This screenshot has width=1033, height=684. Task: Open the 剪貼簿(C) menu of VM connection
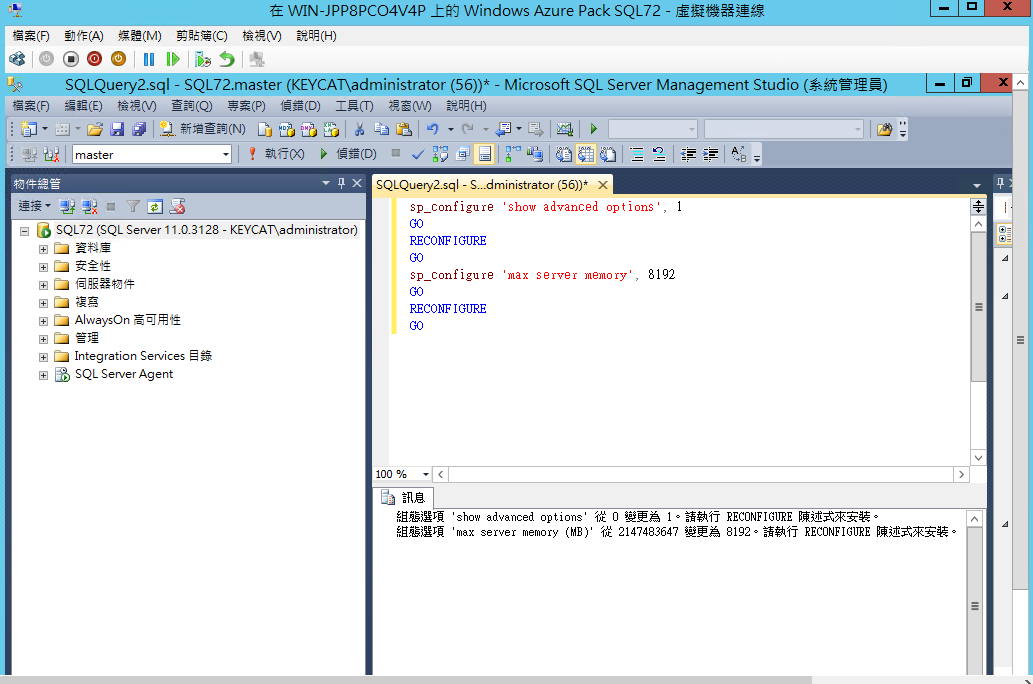(202, 36)
